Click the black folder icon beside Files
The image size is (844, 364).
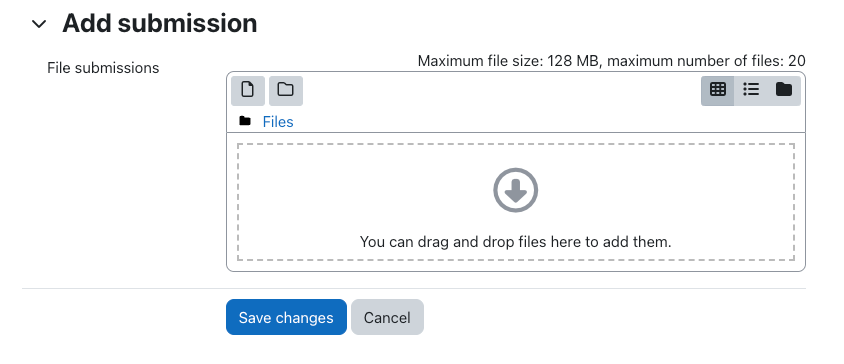[245, 121]
